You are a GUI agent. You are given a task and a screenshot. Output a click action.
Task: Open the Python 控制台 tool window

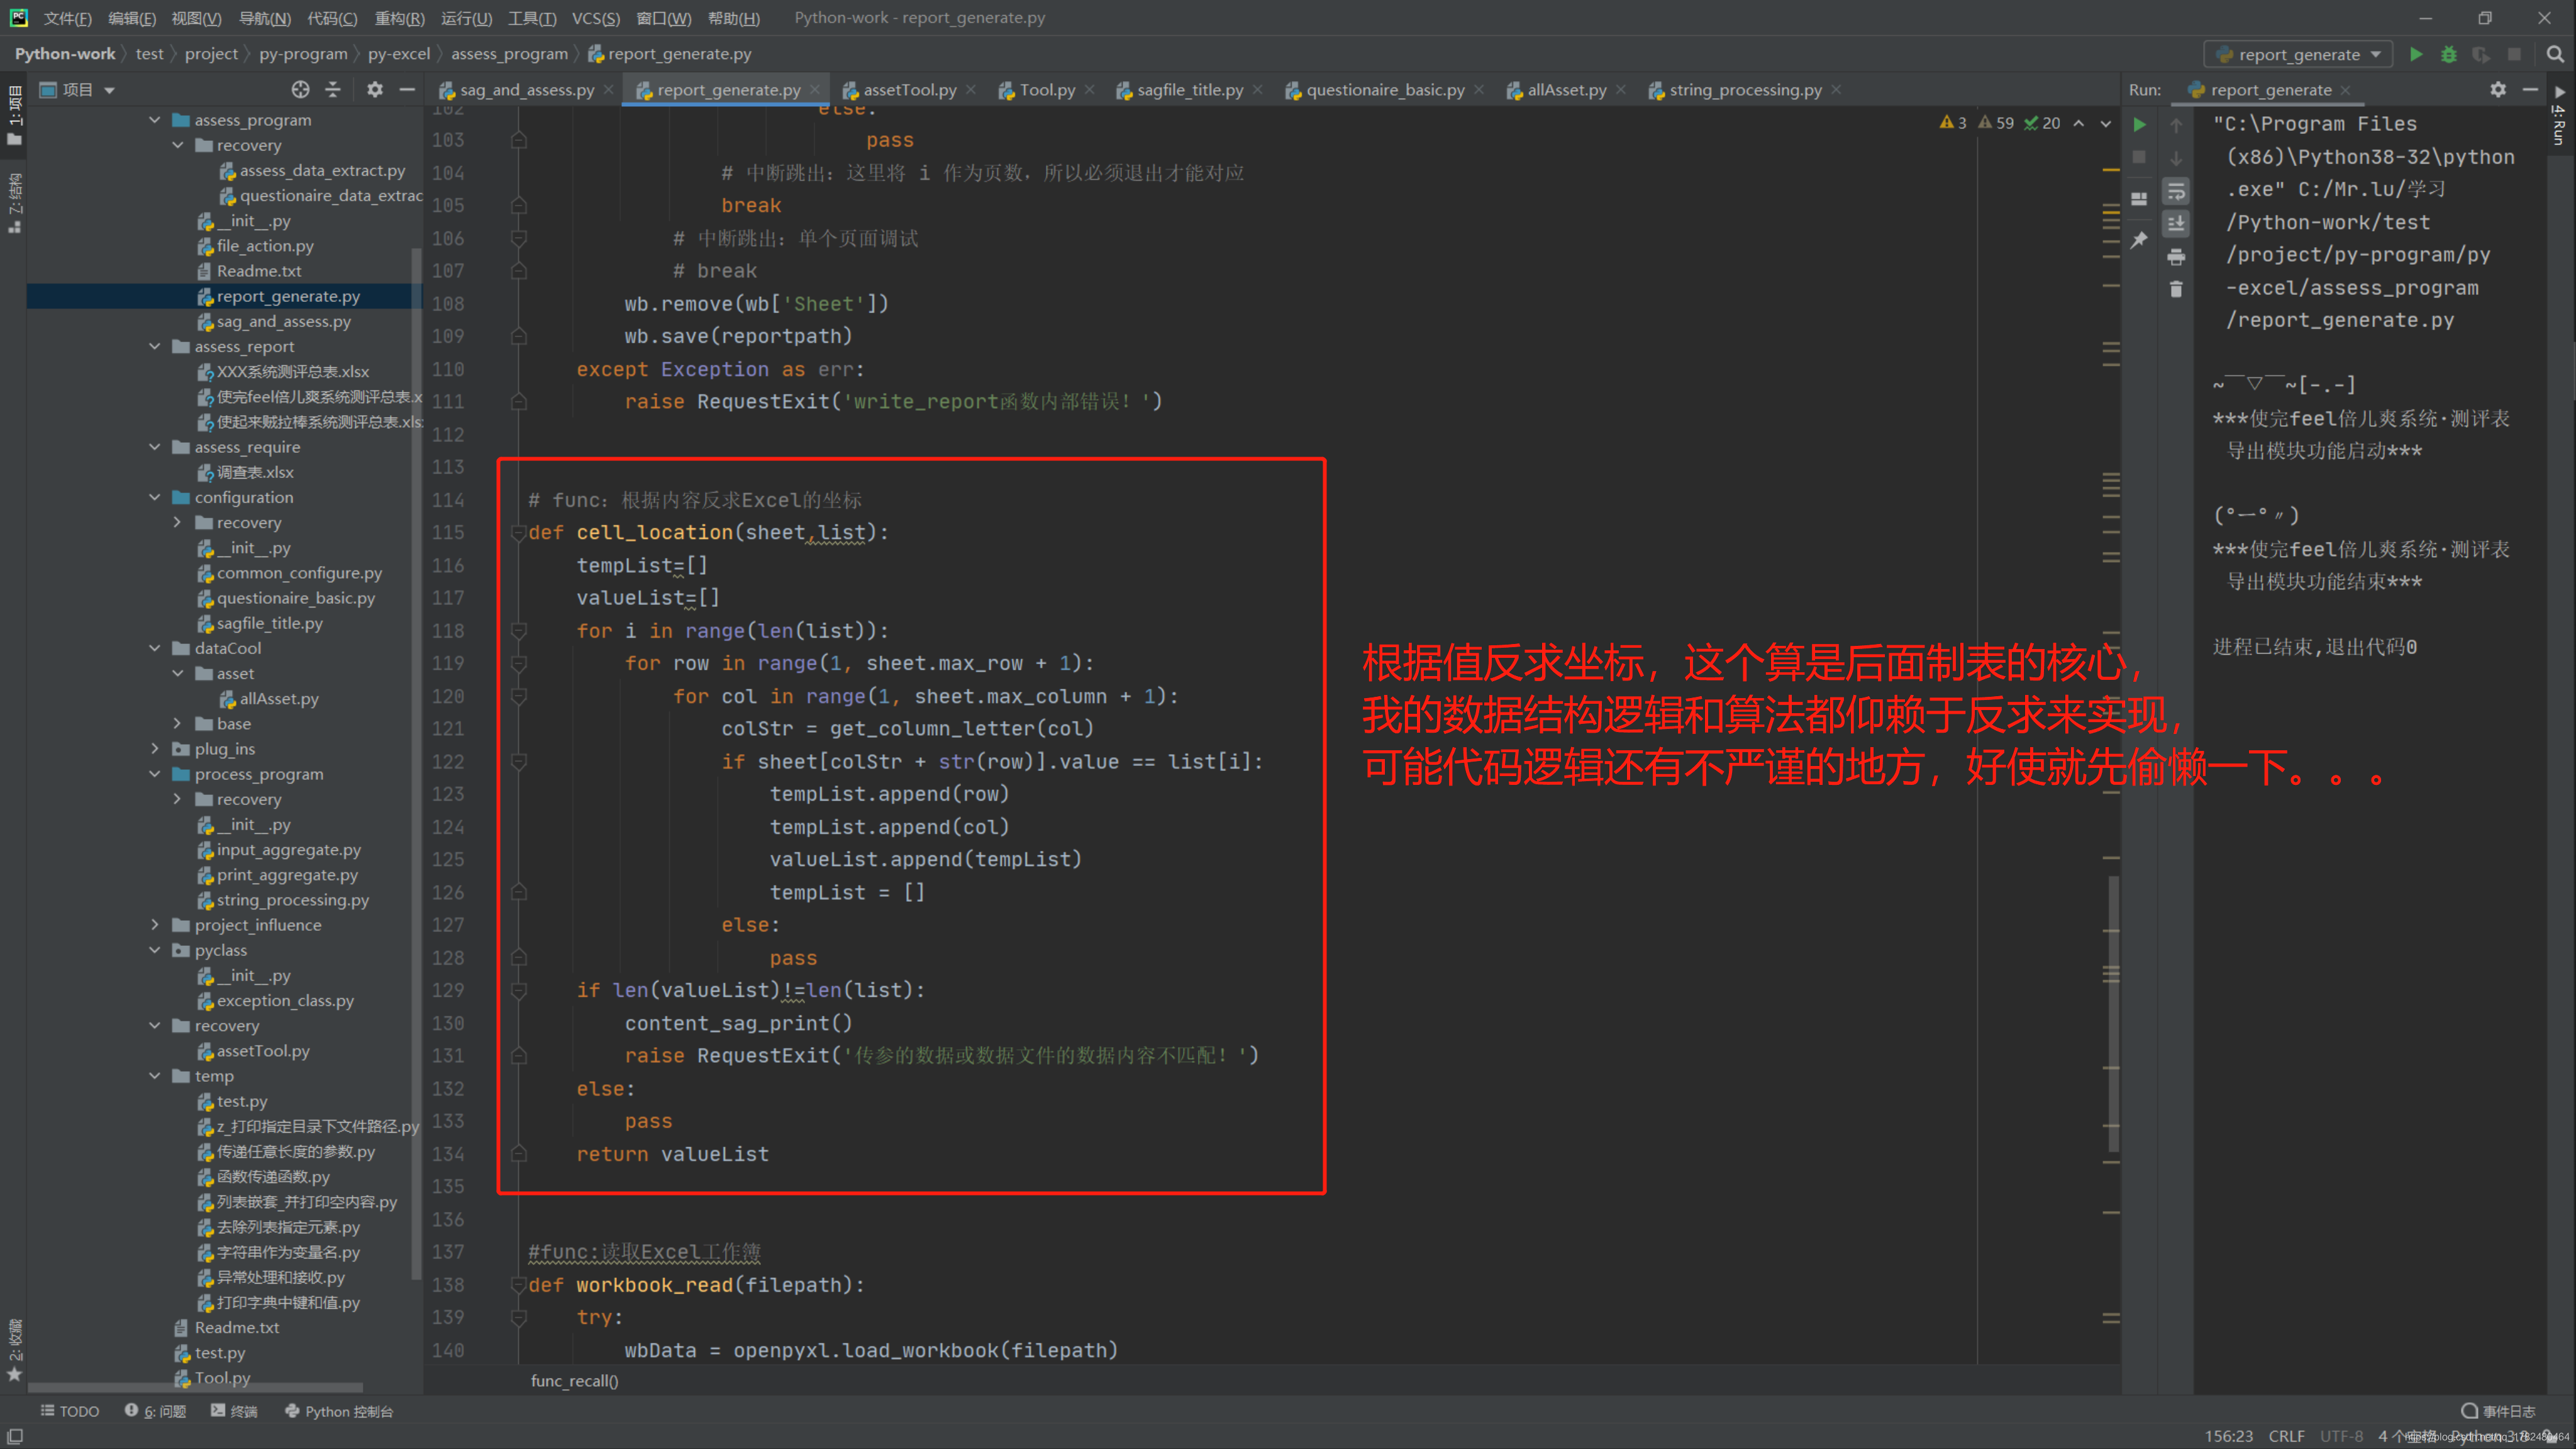(339, 1411)
